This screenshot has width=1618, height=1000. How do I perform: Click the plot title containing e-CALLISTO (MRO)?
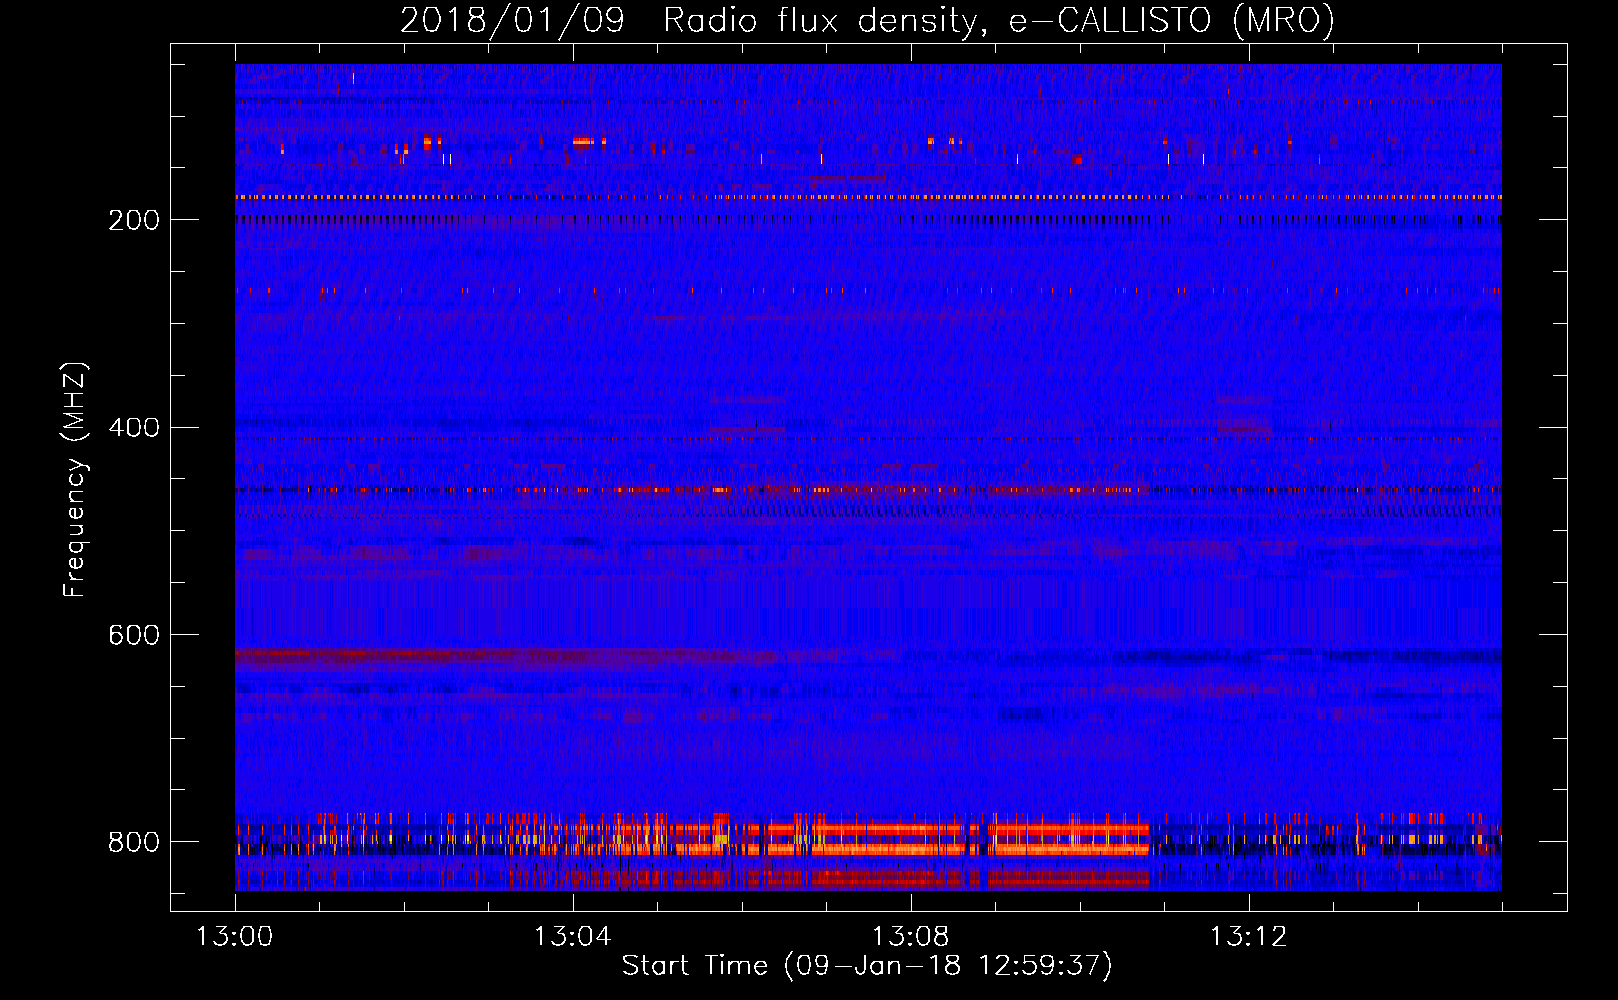[x=867, y=20]
